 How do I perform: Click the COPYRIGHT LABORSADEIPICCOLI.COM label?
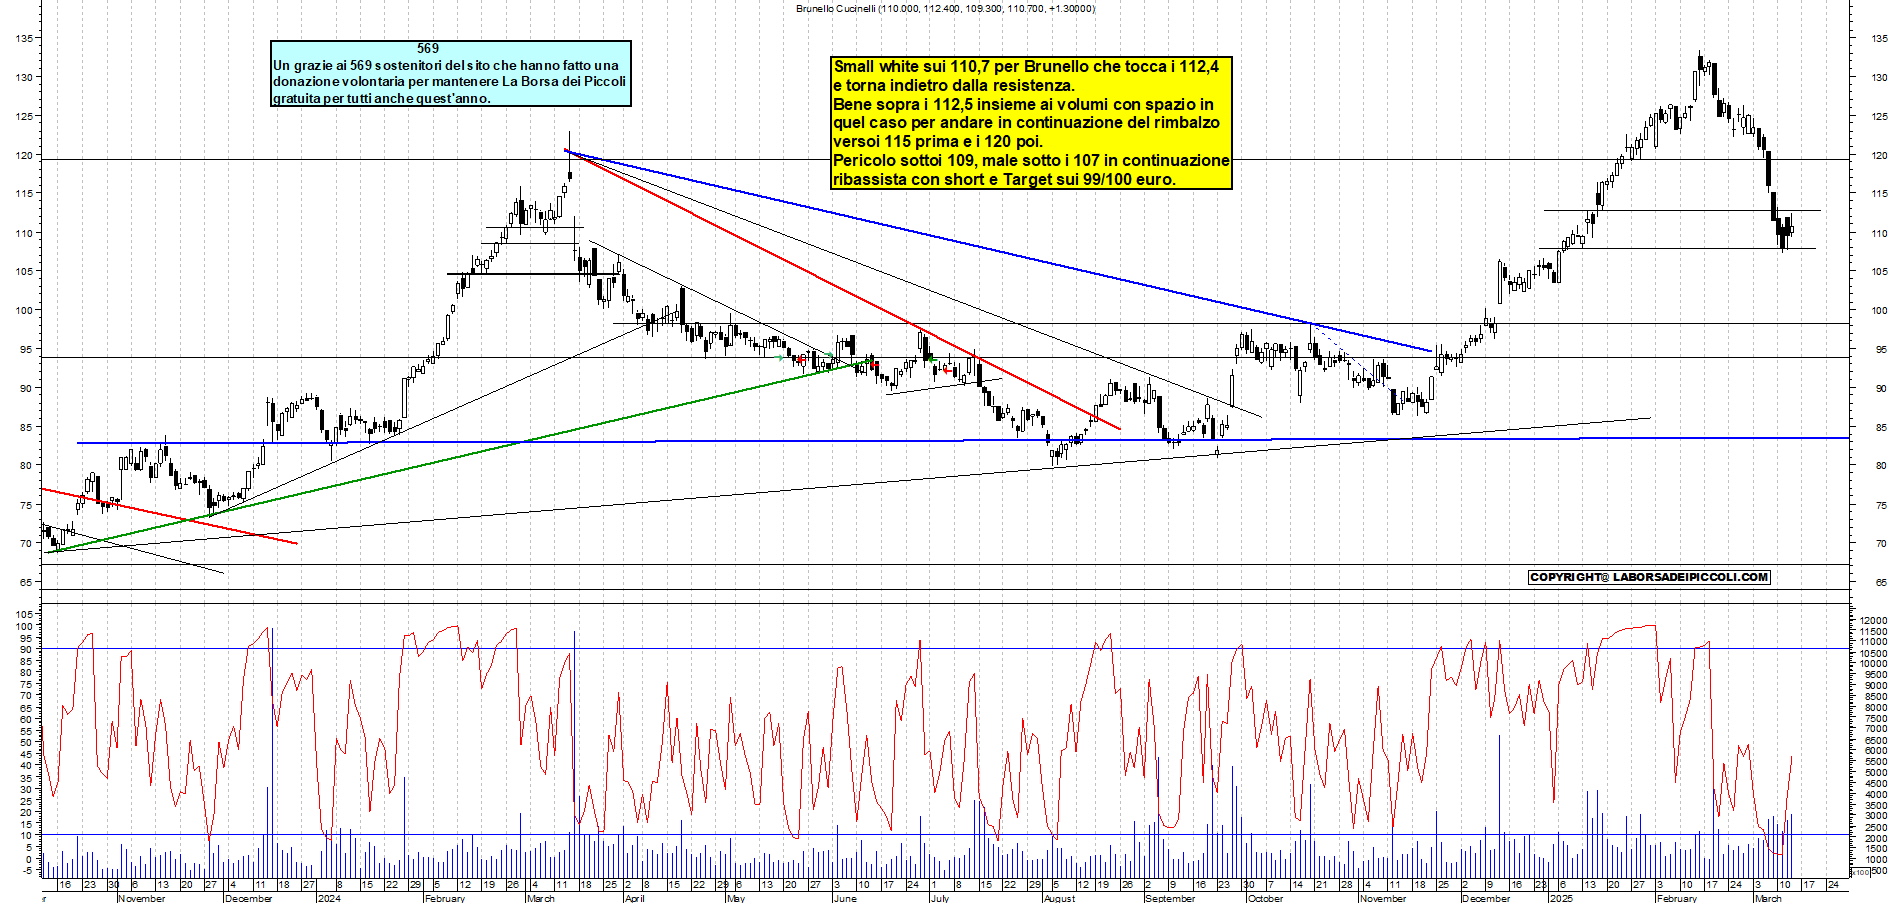[x=1649, y=577]
